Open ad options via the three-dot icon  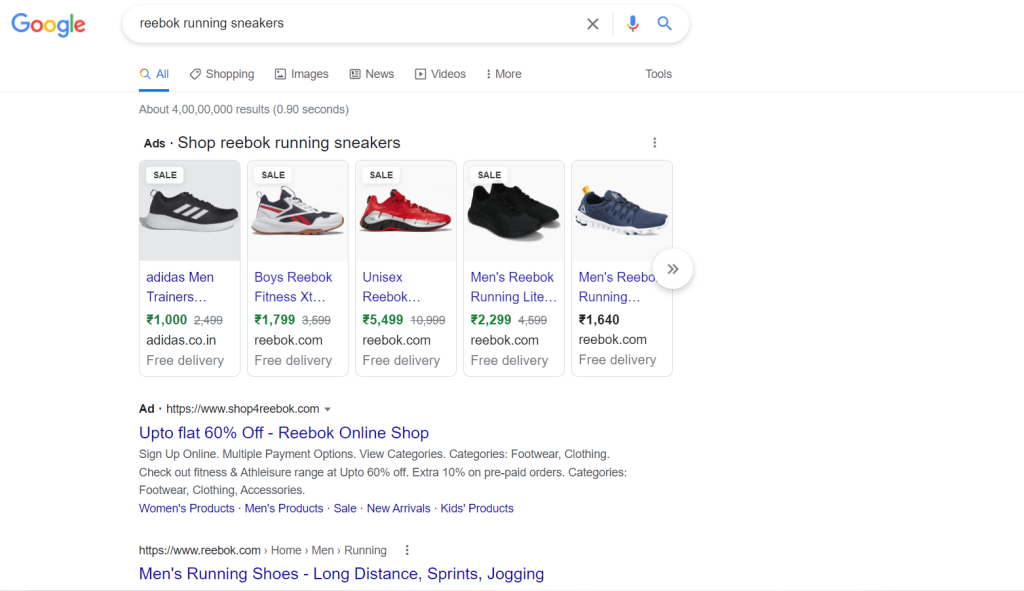pos(655,142)
